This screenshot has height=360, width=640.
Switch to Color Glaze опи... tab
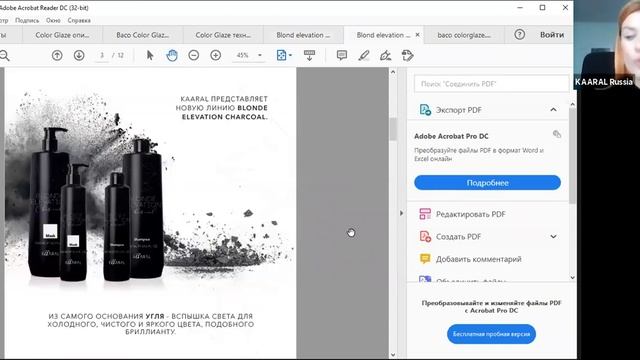click(x=62, y=35)
